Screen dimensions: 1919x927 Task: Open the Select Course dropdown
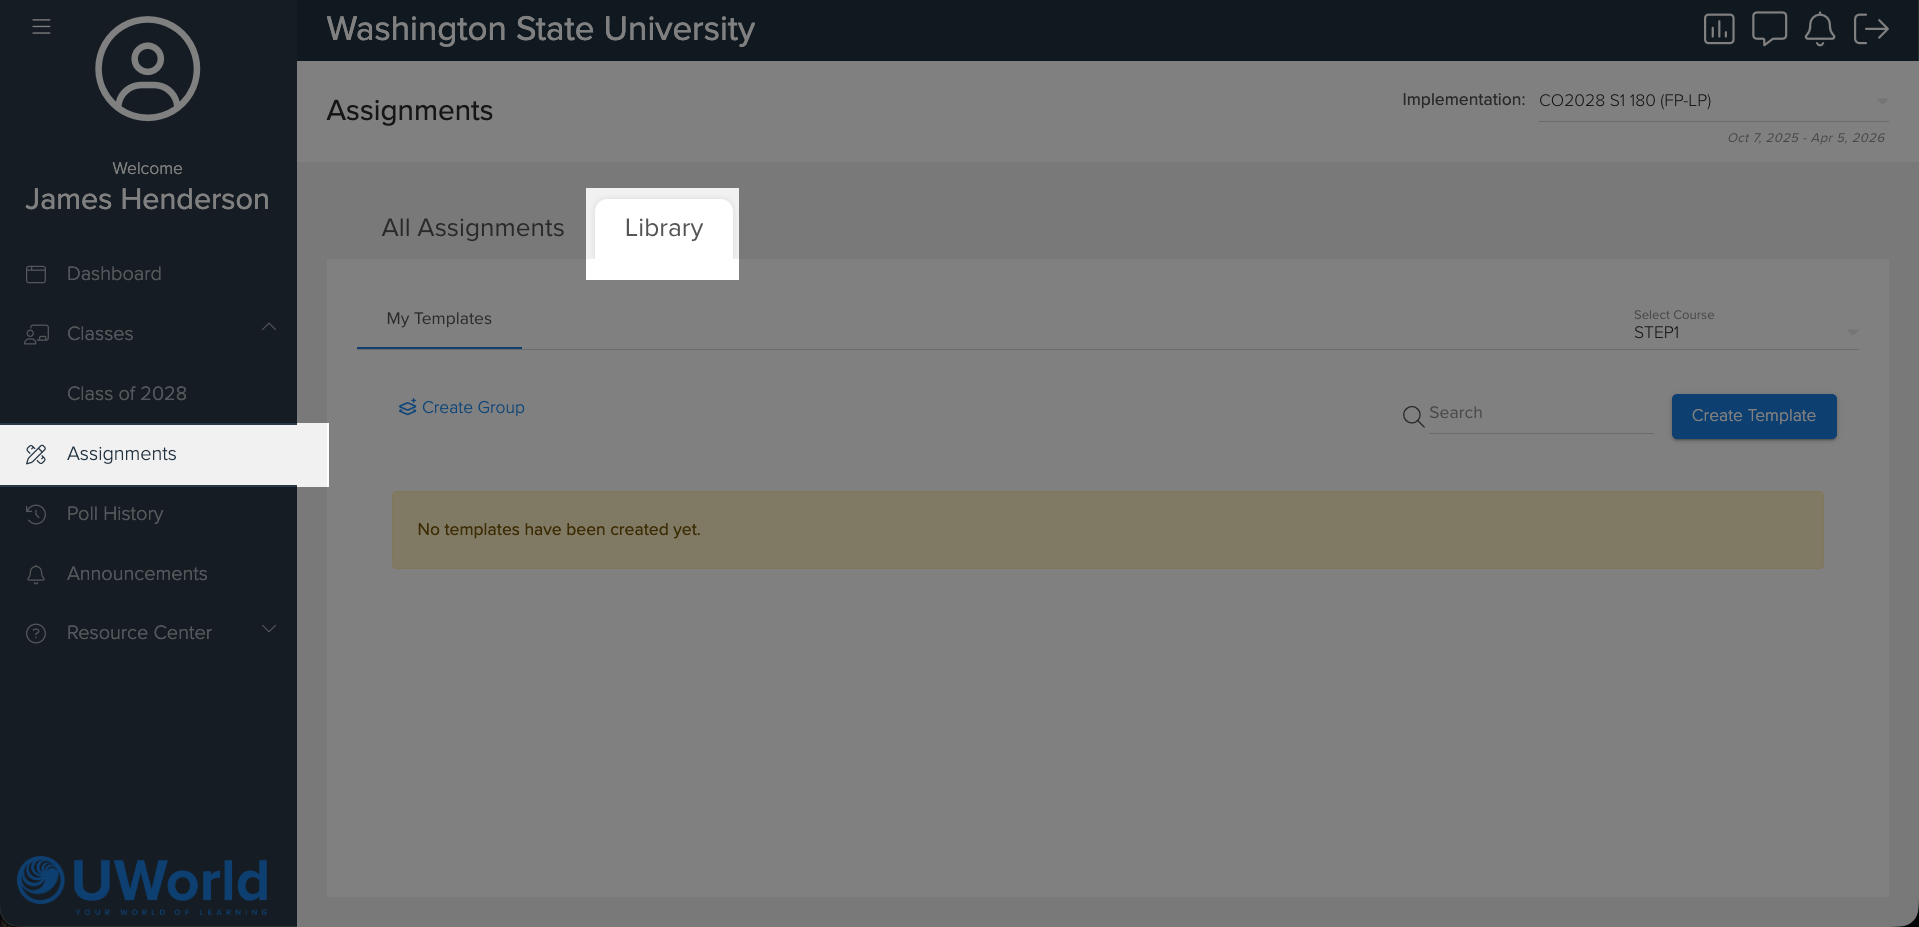tap(1745, 332)
